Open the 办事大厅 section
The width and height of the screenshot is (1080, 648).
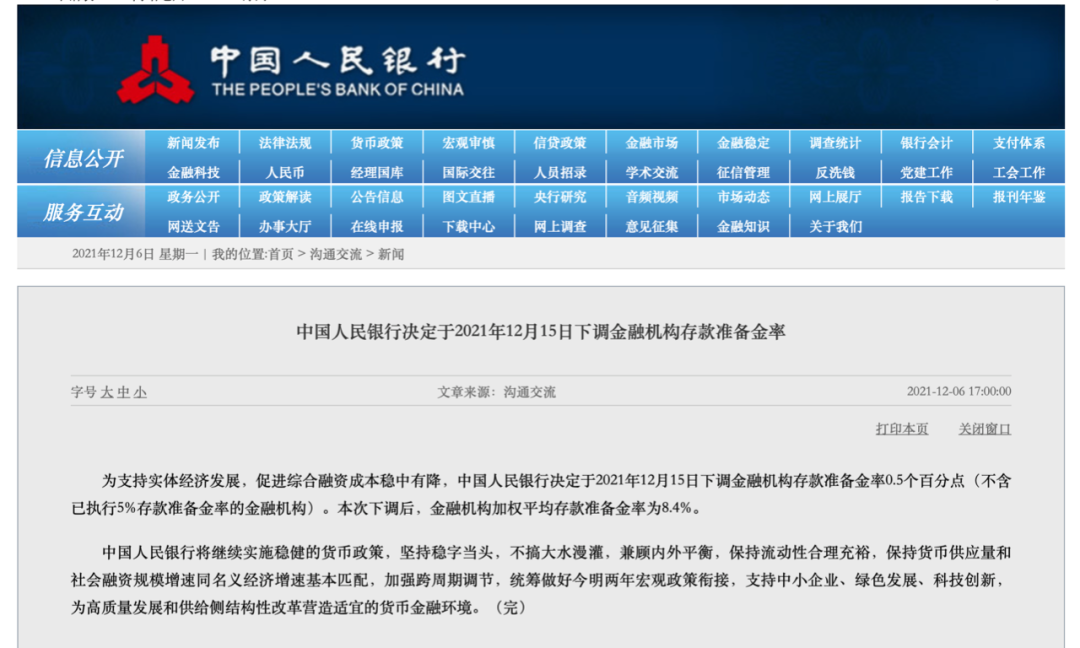[284, 227]
